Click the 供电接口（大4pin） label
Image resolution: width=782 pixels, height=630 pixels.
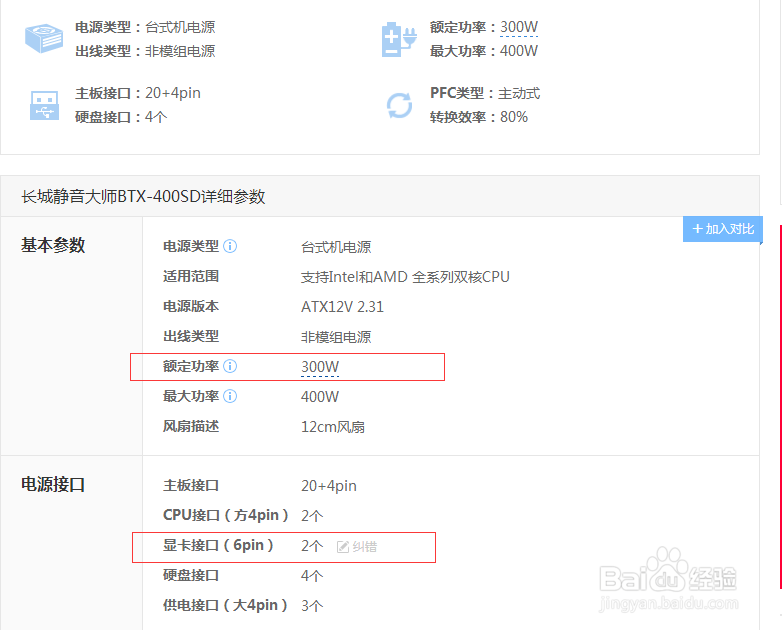(225, 605)
